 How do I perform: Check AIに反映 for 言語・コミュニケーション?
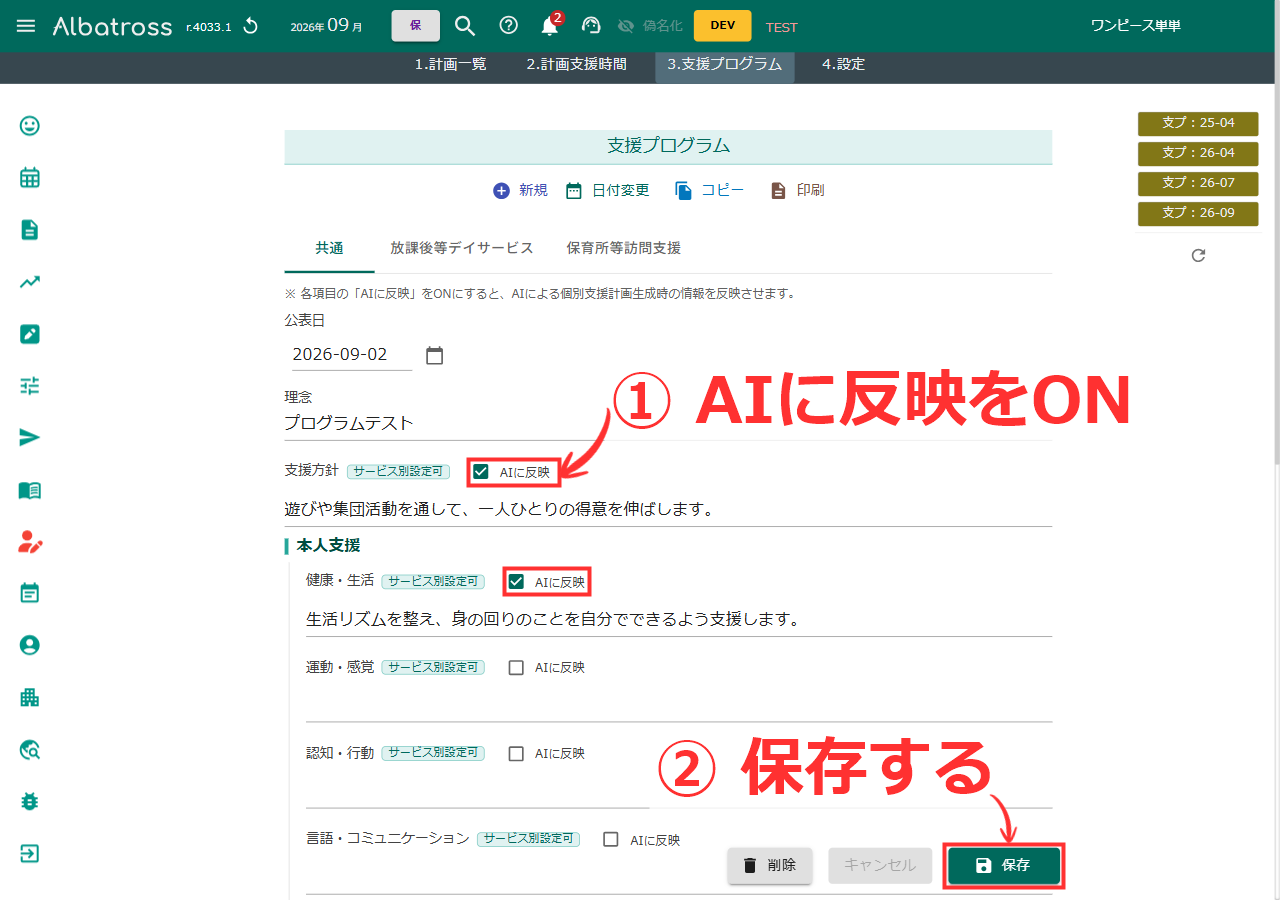[611, 840]
